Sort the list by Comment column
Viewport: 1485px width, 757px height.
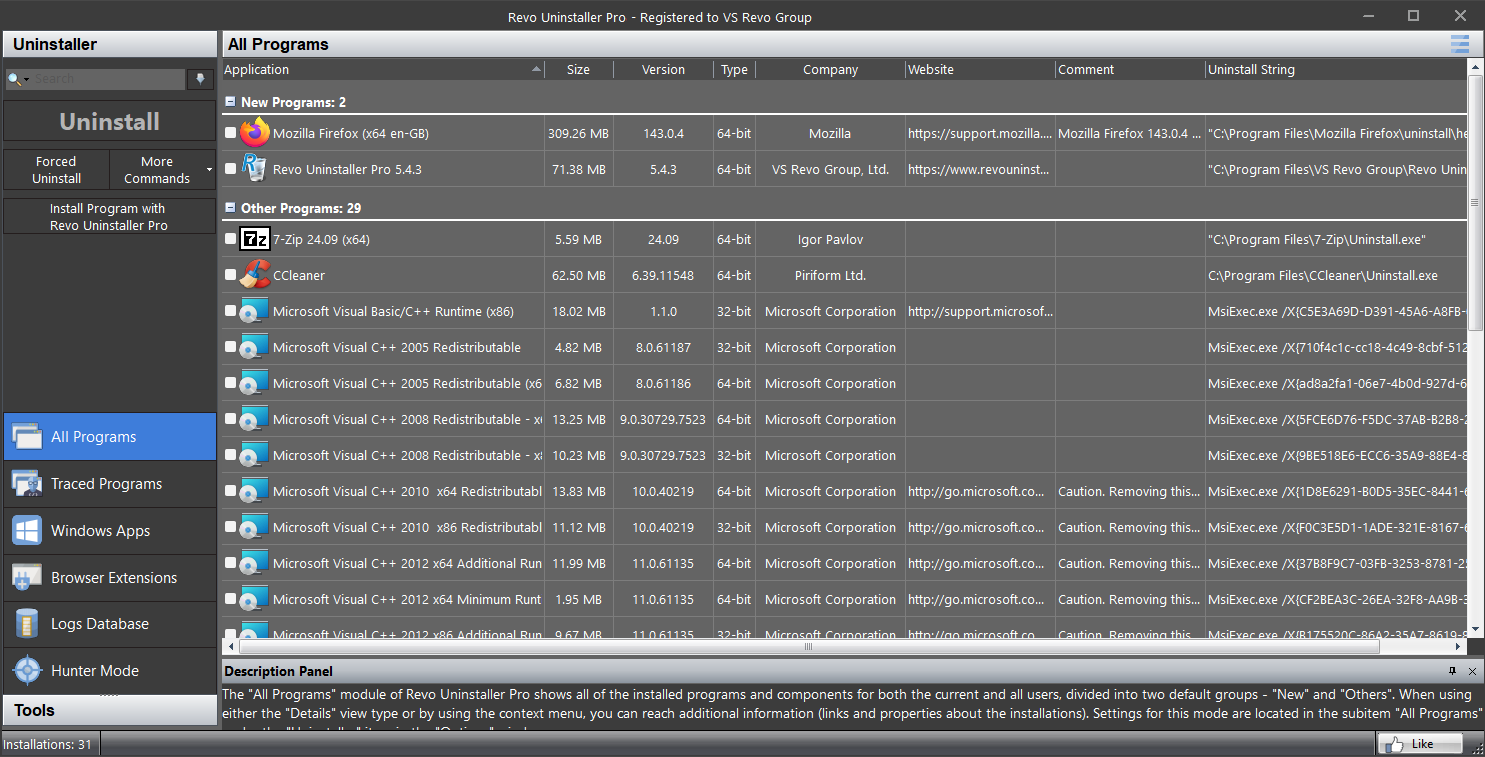tap(1130, 70)
